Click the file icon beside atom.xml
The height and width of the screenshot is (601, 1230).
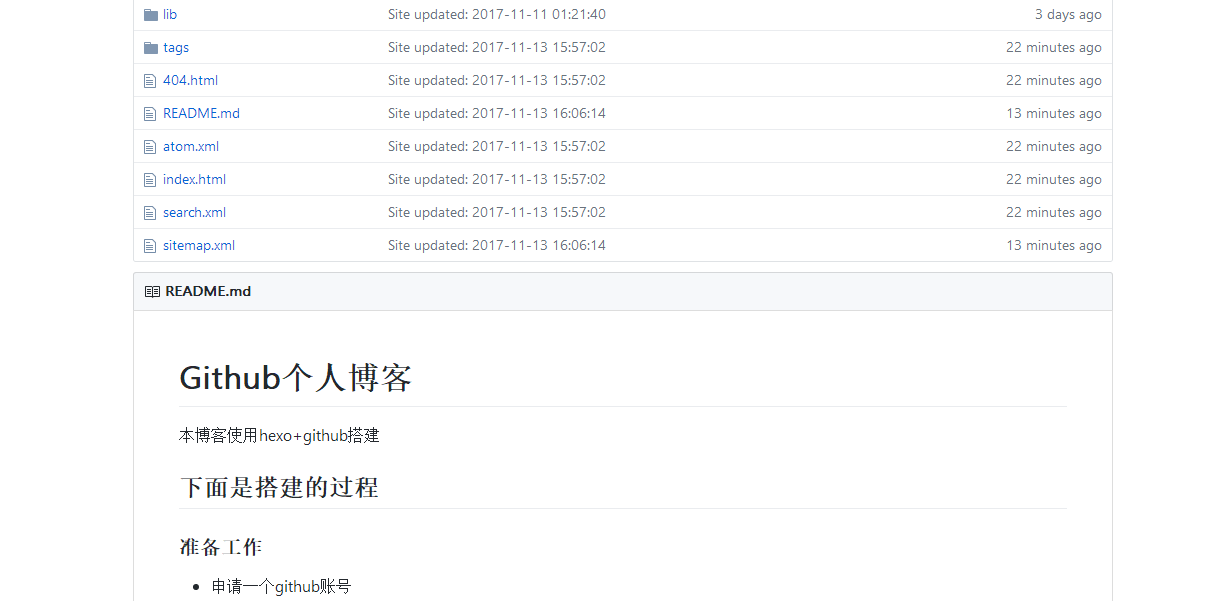click(x=150, y=147)
